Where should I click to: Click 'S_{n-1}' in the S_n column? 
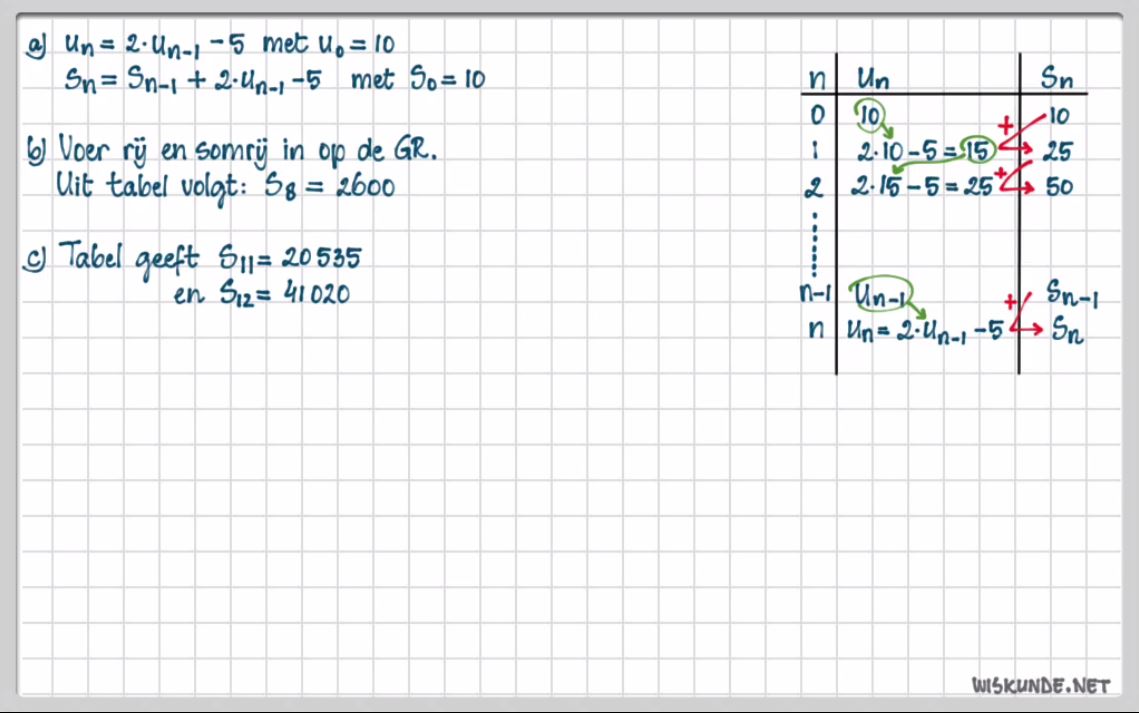click(x=1072, y=293)
